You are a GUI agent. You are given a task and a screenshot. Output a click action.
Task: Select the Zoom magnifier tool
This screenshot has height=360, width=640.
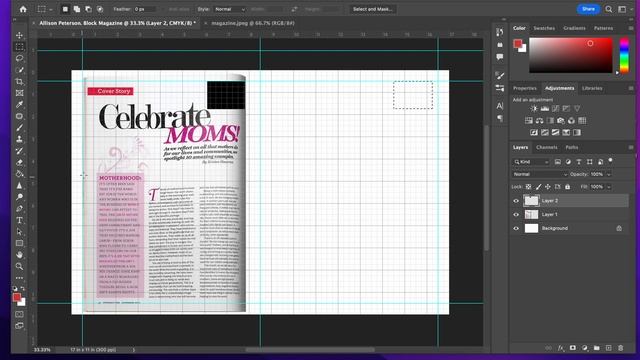[x=19, y=266]
